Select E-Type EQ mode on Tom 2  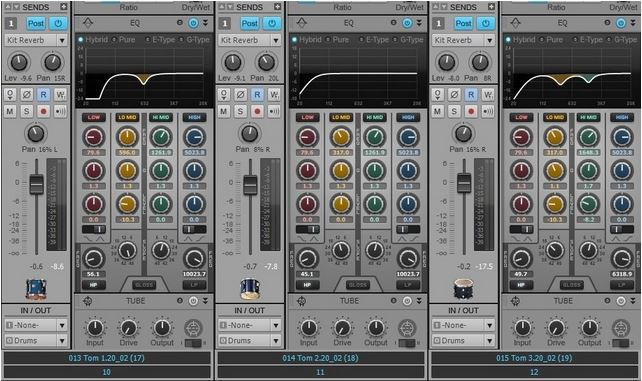[373, 40]
